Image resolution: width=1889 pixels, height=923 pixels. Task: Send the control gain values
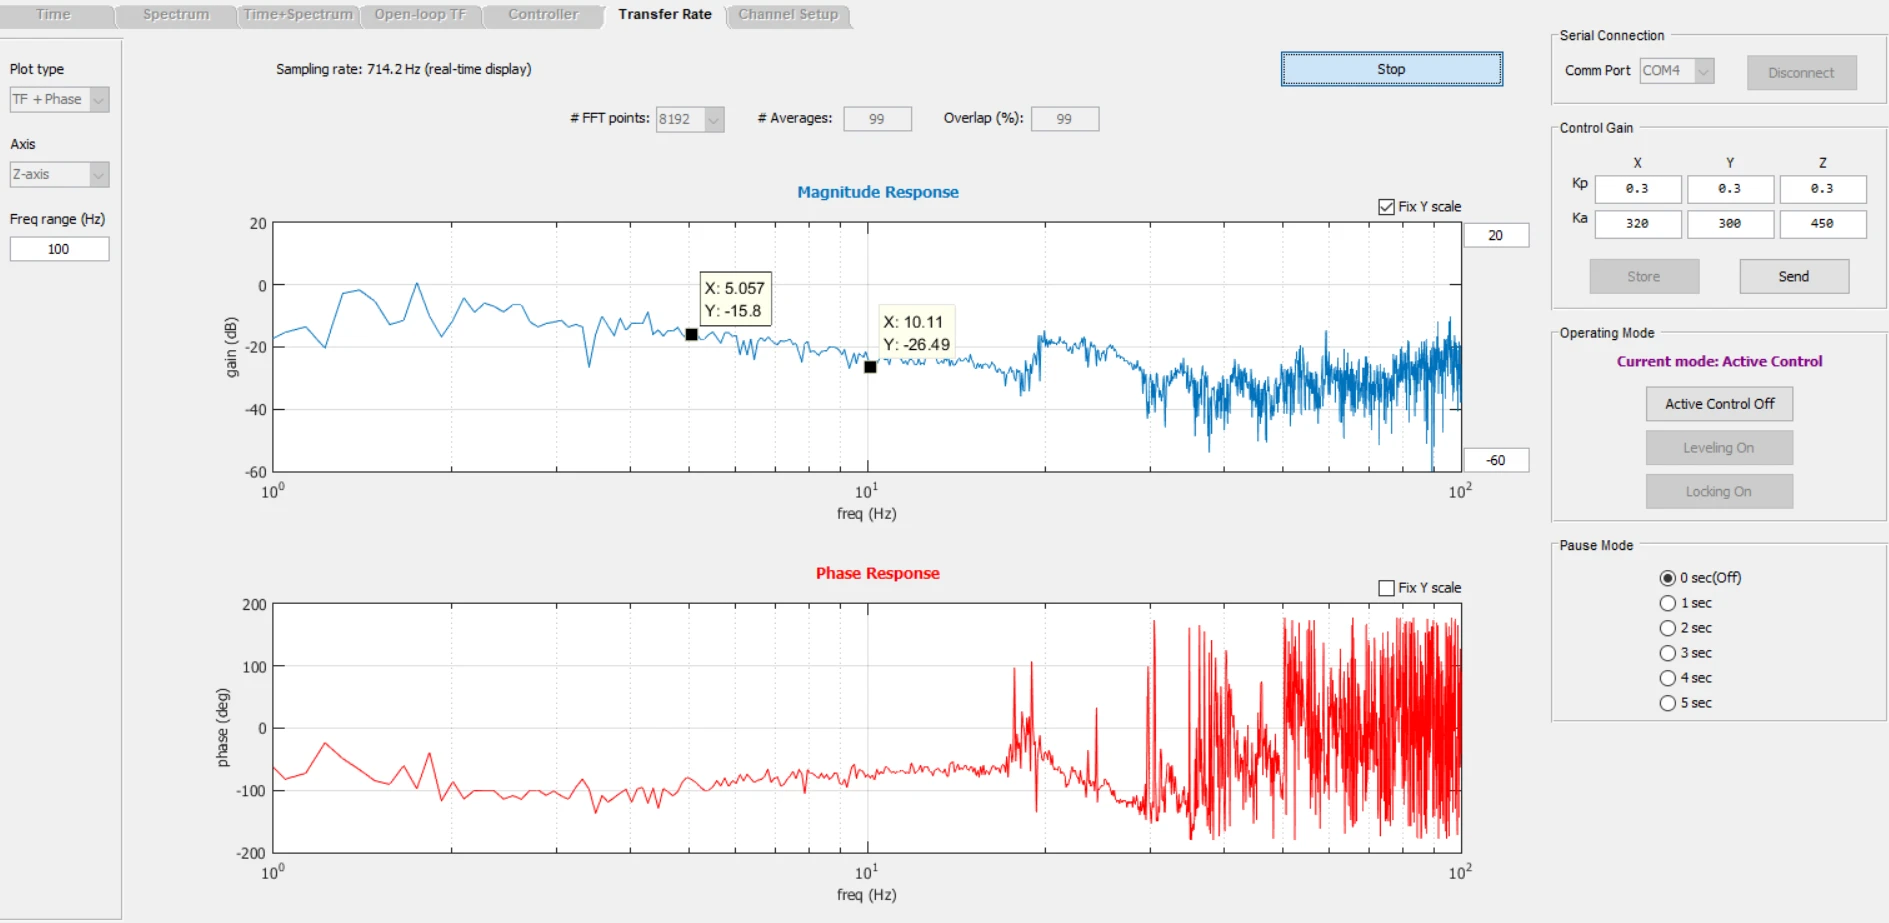pos(1793,277)
